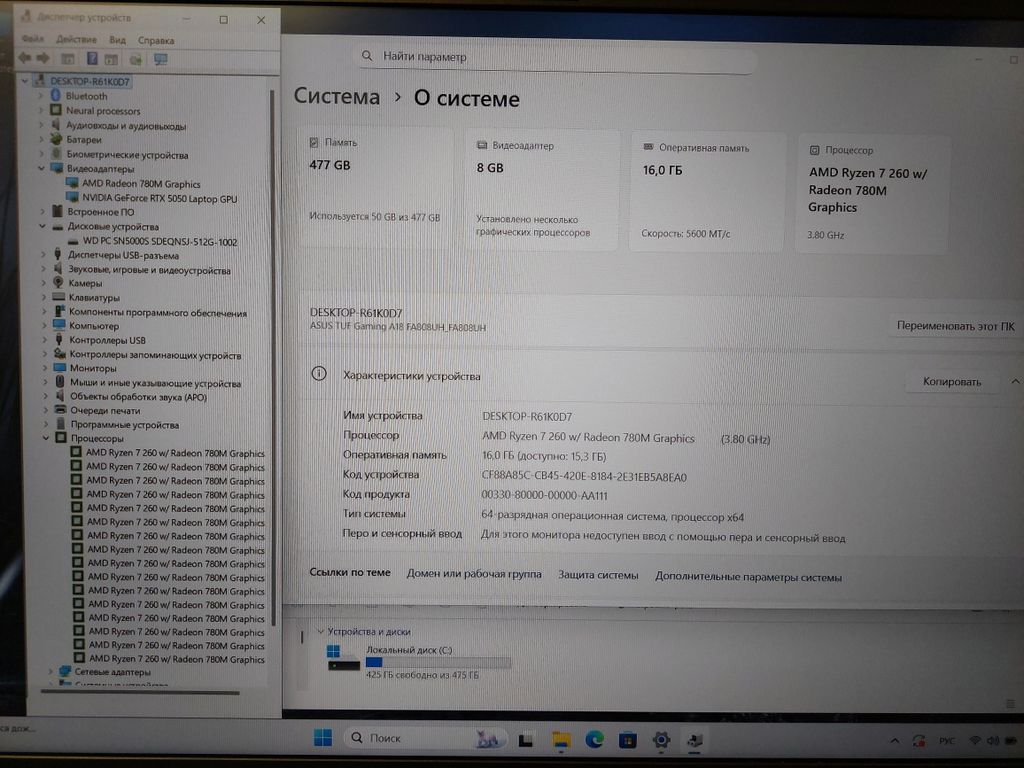Click the Help icon in Device Manager toolbar

pyautogui.click(x=91, y=59)
